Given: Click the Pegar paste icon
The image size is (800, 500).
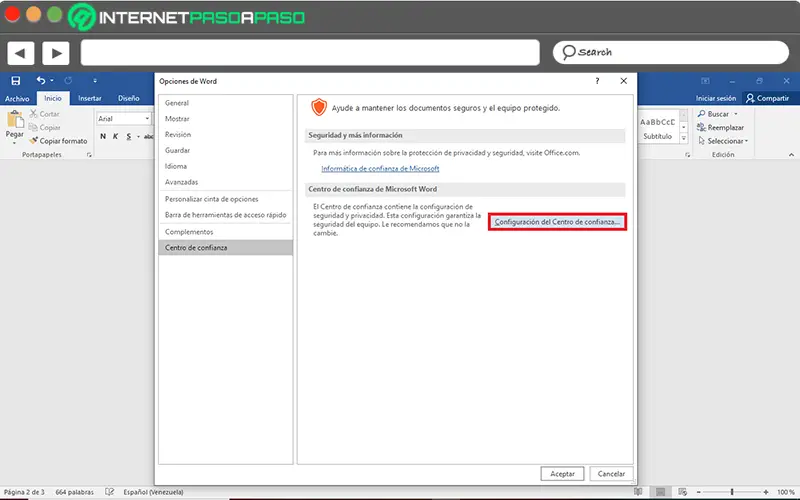Looking at the screenshot, I should click(15, 120).
